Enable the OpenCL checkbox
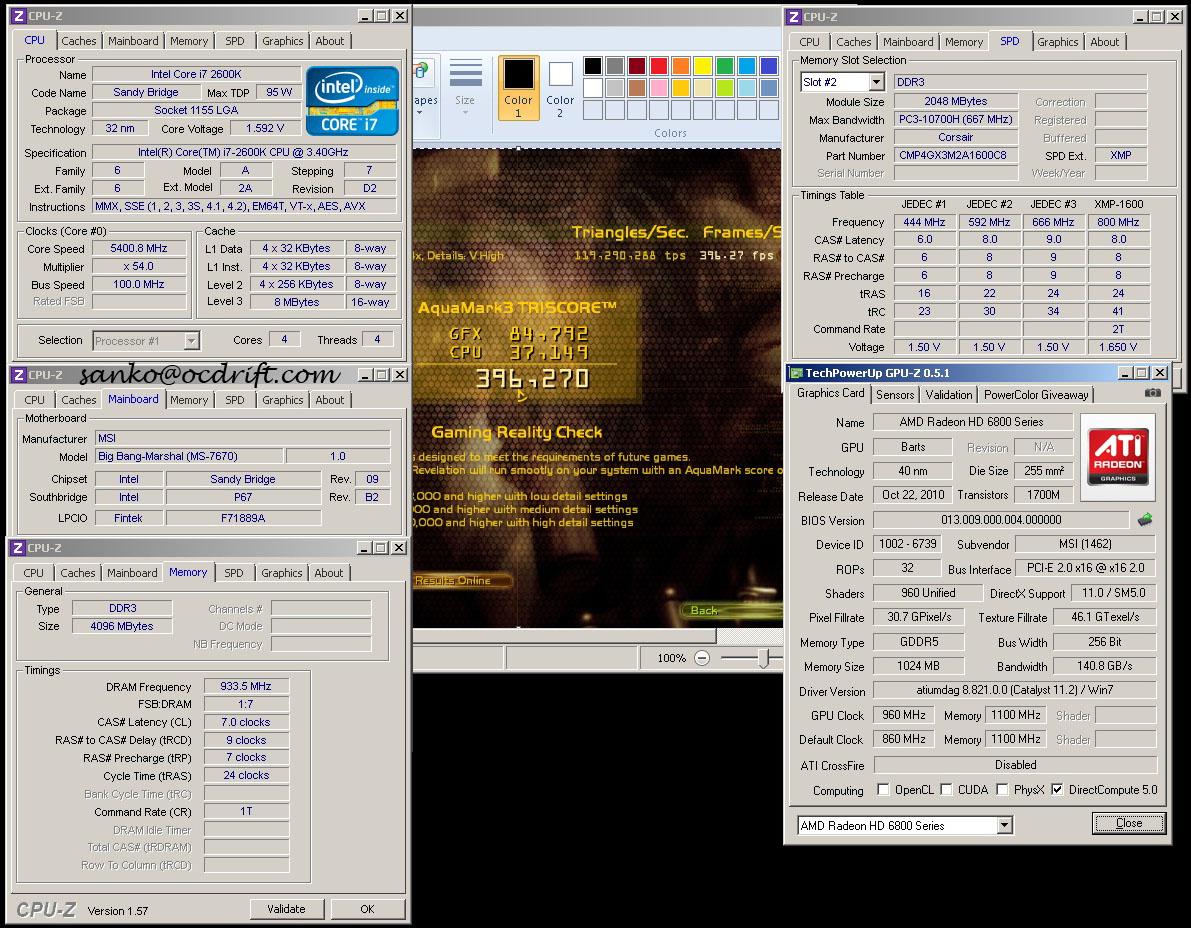Image resolution: width=1191 pixels, height=928 pixels. (883, 789)
